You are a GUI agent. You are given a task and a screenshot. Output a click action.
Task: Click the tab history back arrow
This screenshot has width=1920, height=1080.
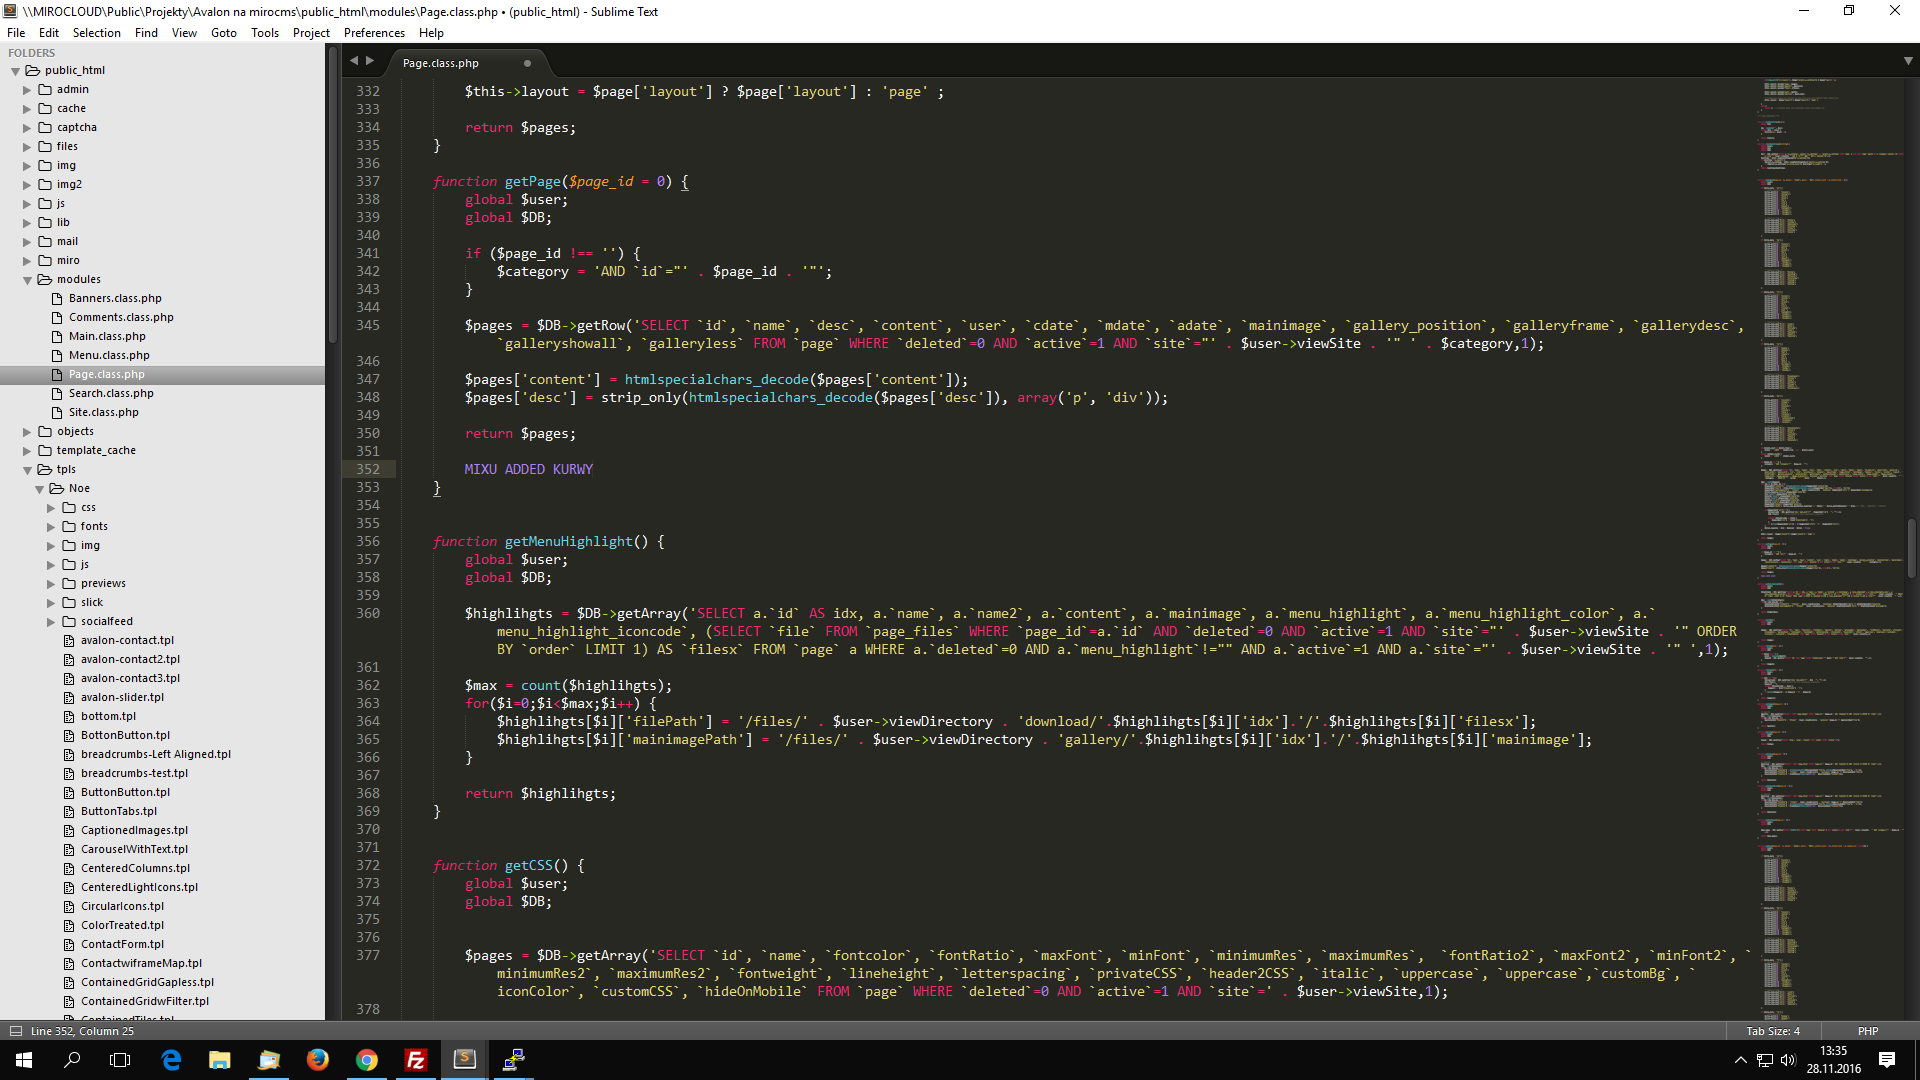coord(353,61)
